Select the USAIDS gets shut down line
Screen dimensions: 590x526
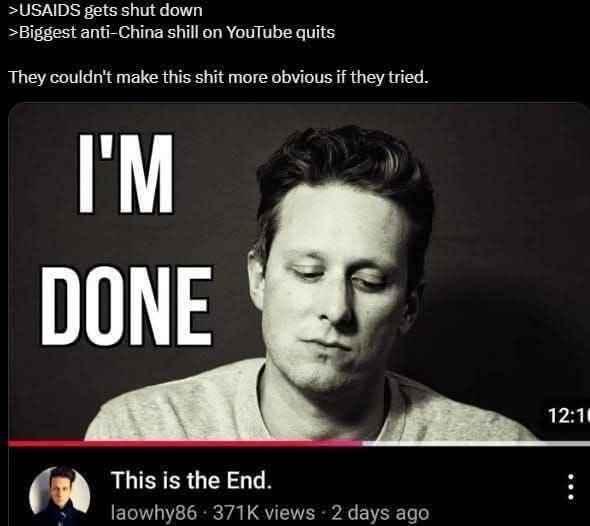pos(105,11)
